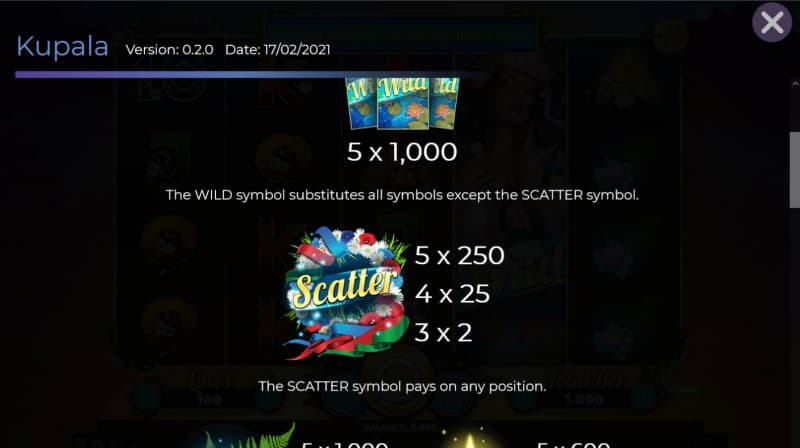Click the Date 17/02/2021 label
Viewport: 800px width, 448px height.
pos(278,50)
